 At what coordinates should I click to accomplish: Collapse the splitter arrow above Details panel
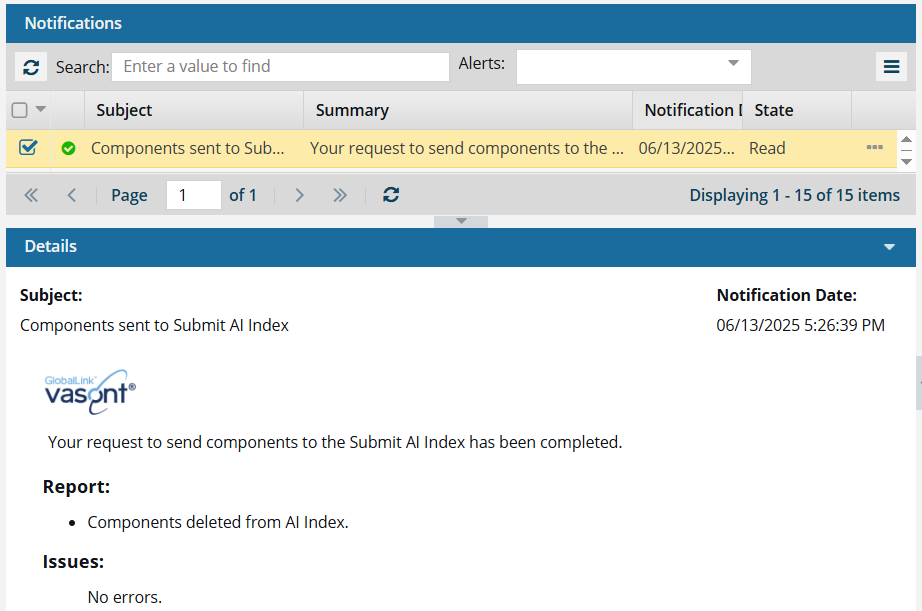[461, 221]
